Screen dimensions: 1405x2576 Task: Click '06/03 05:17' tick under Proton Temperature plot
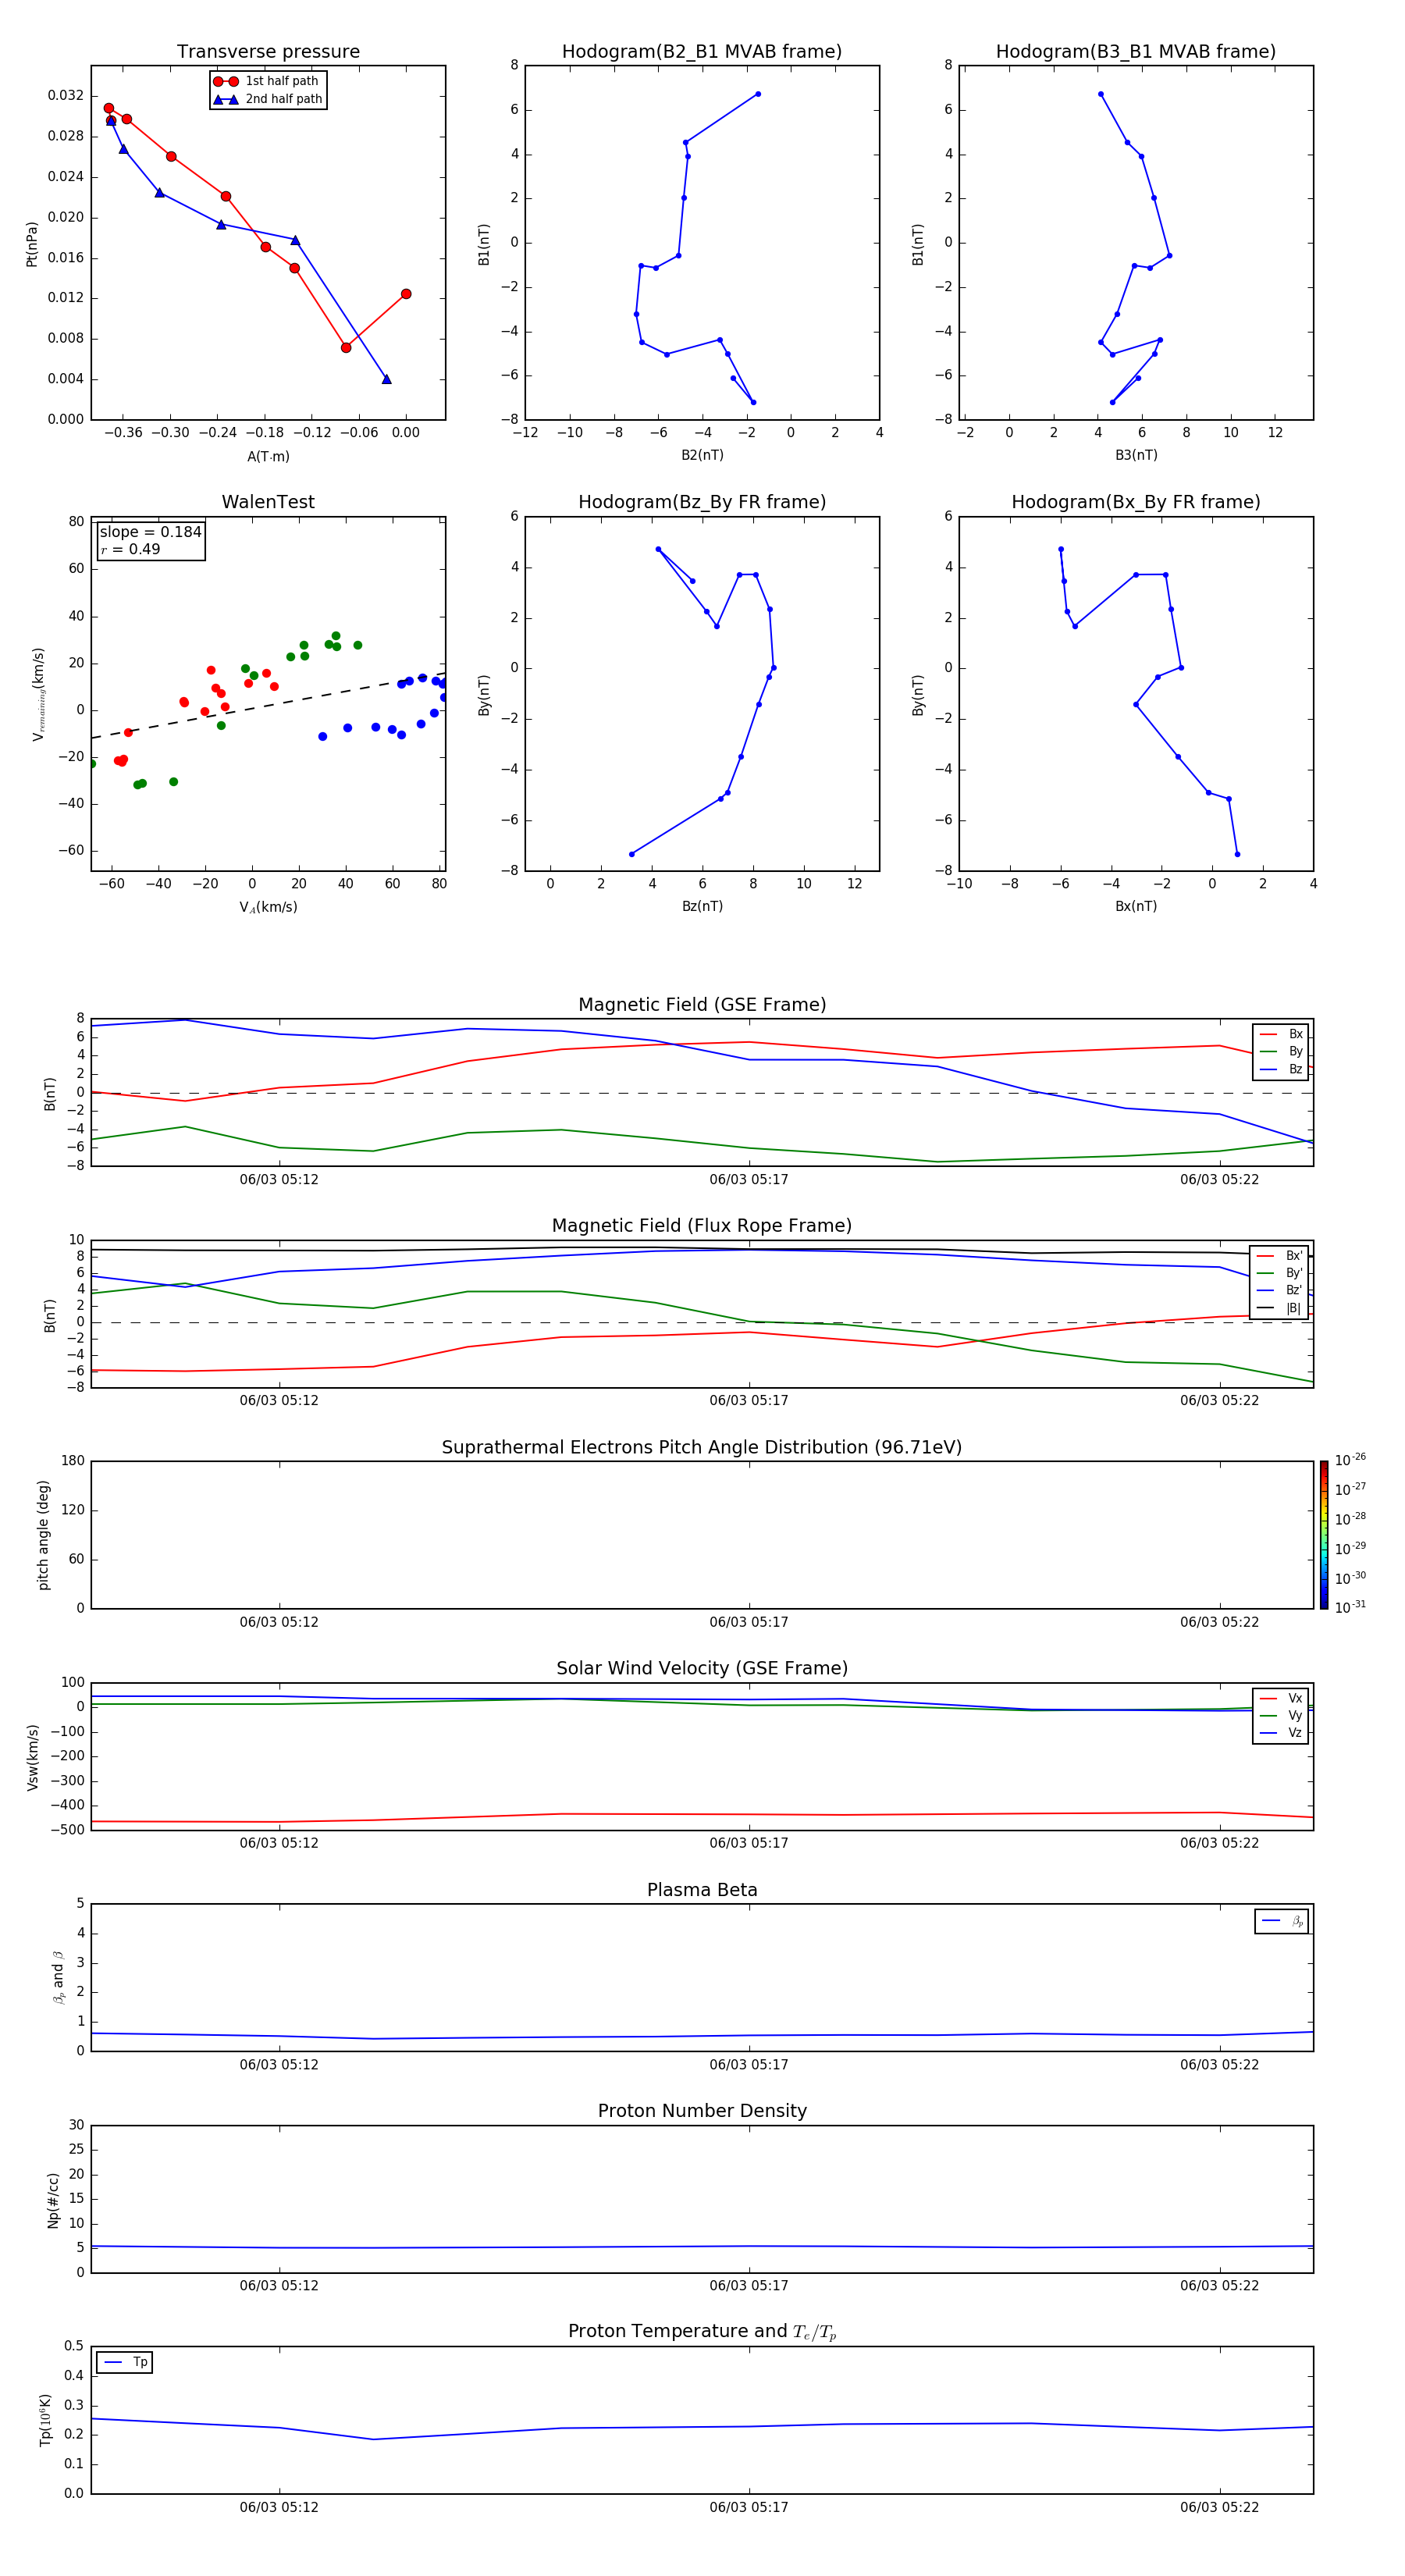(749, 2507)
